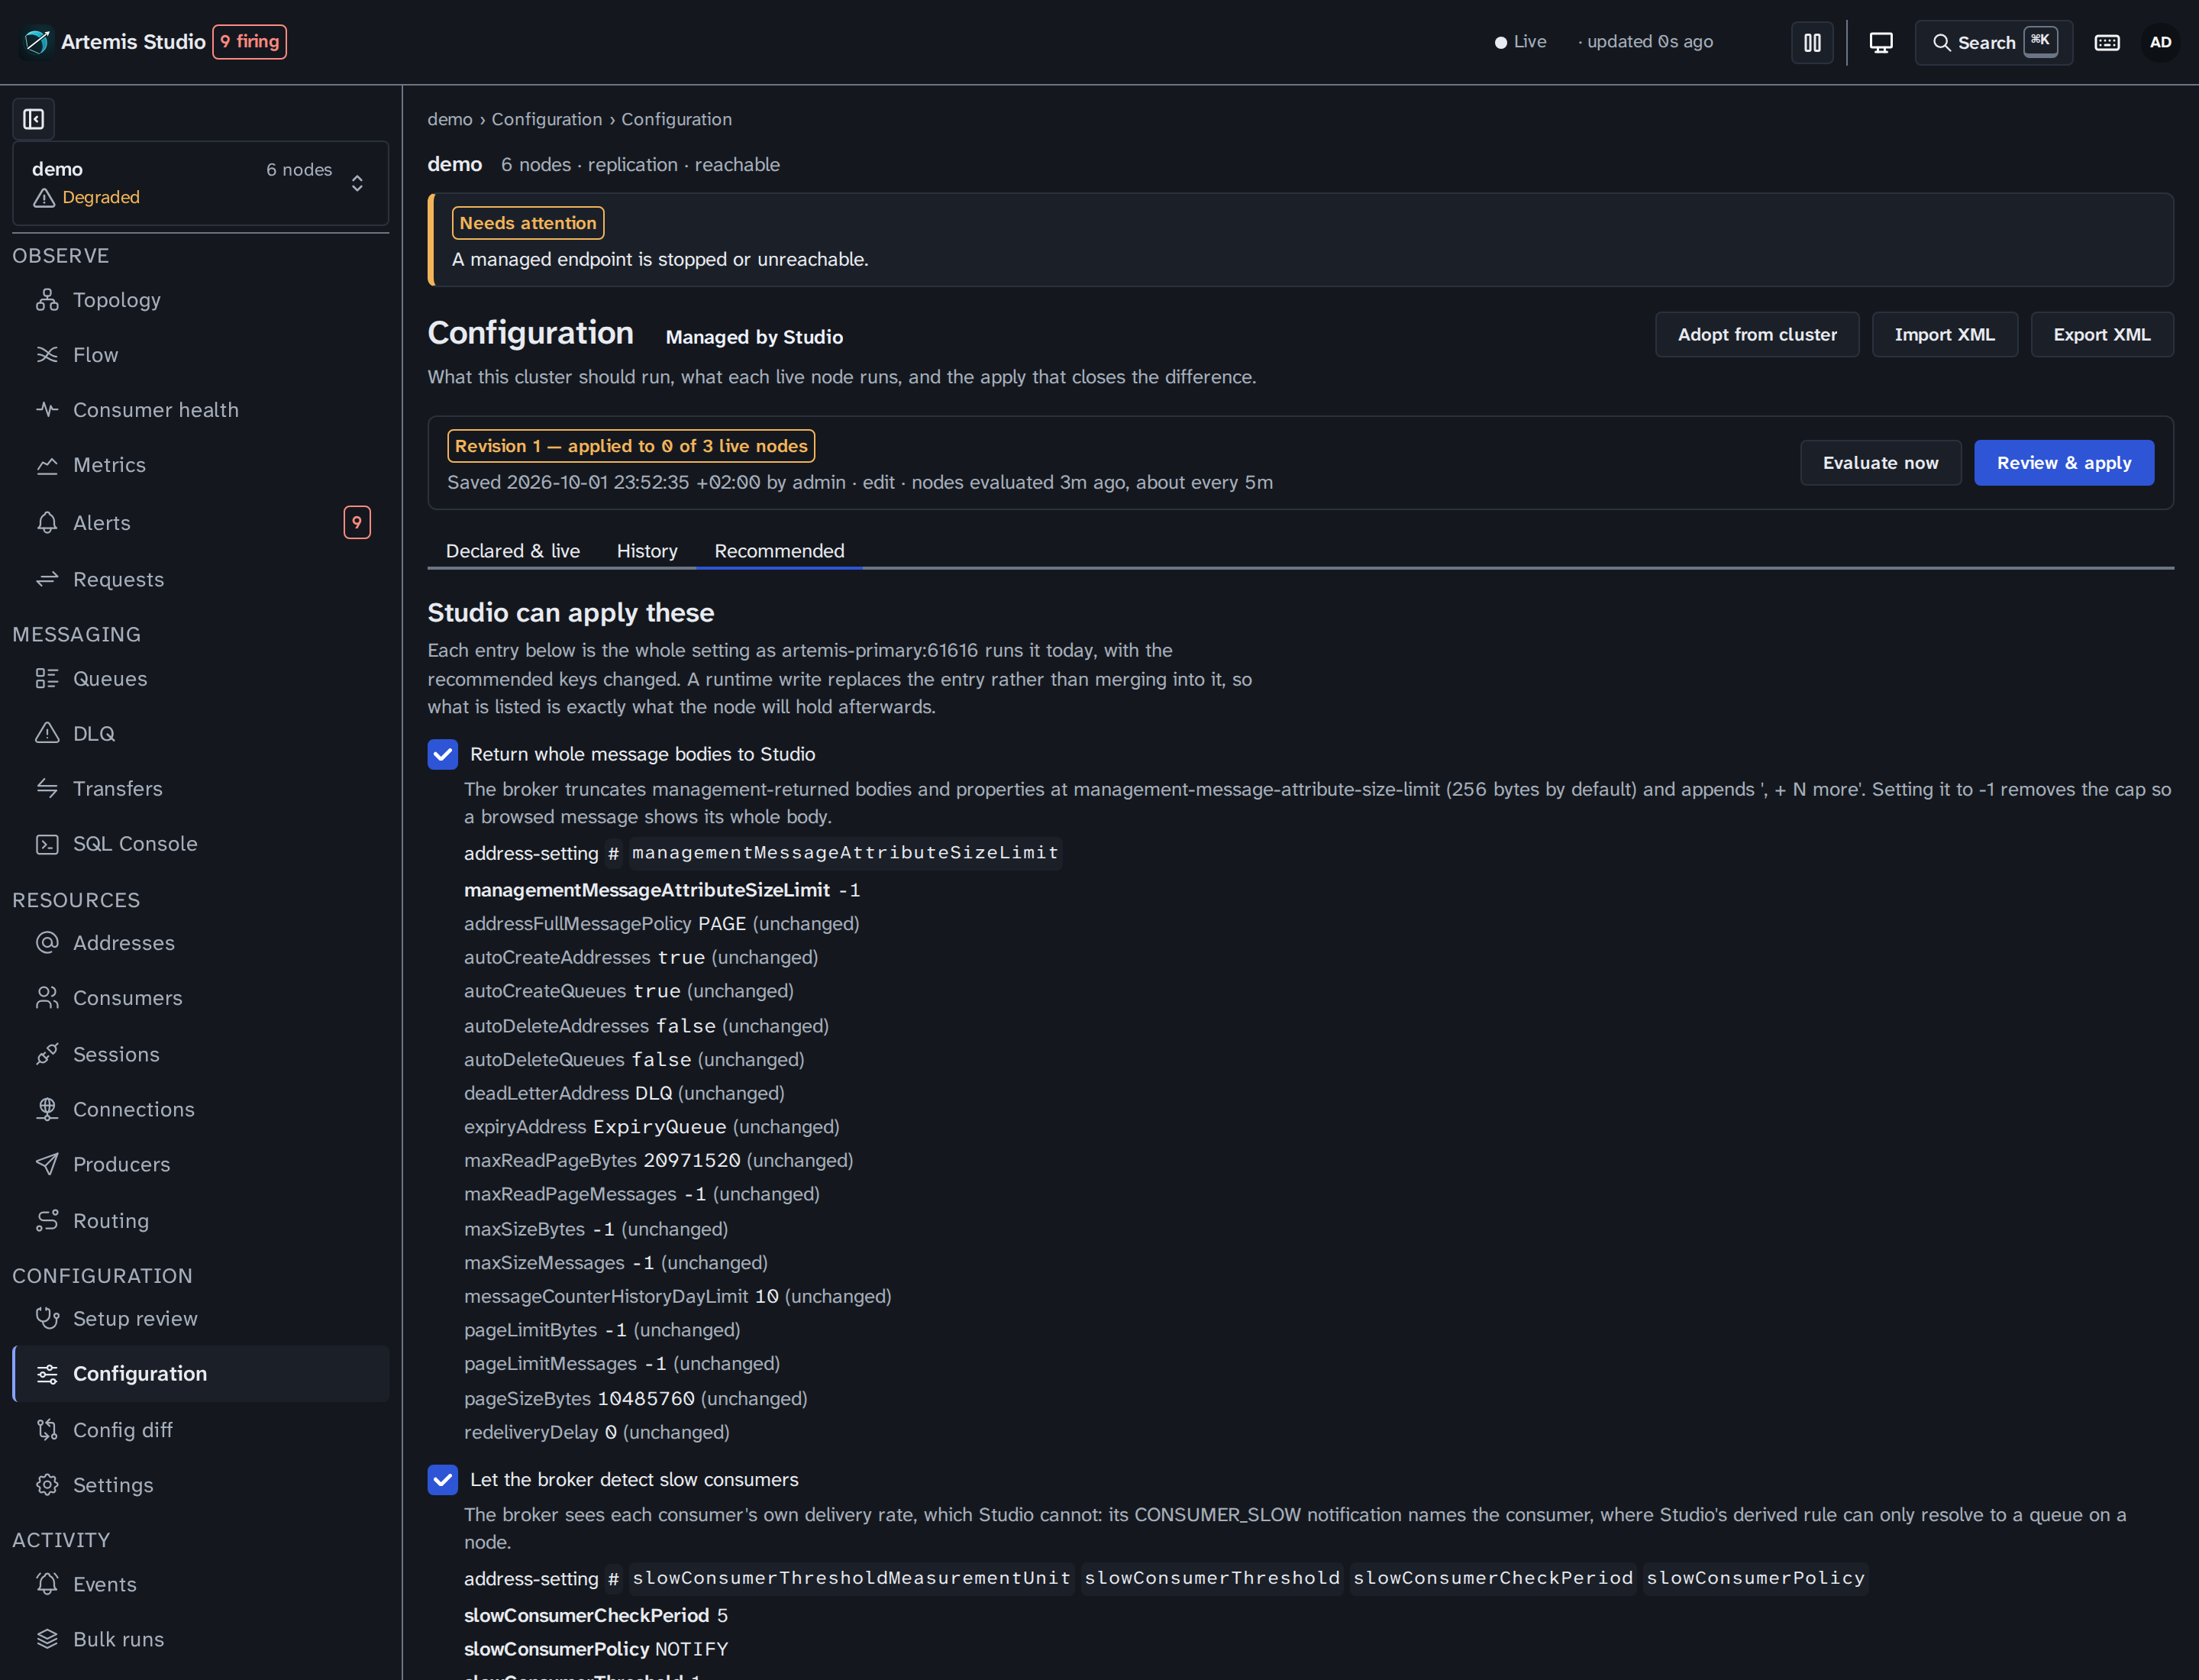The height and width of the screenshot is (1680, 2199).
Task: Switch to the History tab
Action: click(647, 551)
